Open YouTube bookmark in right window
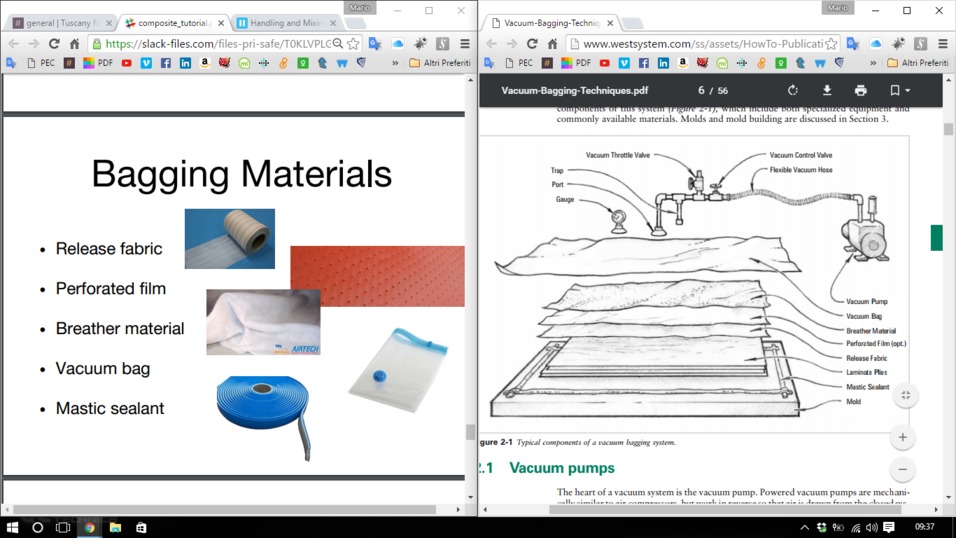 [604, 63]
